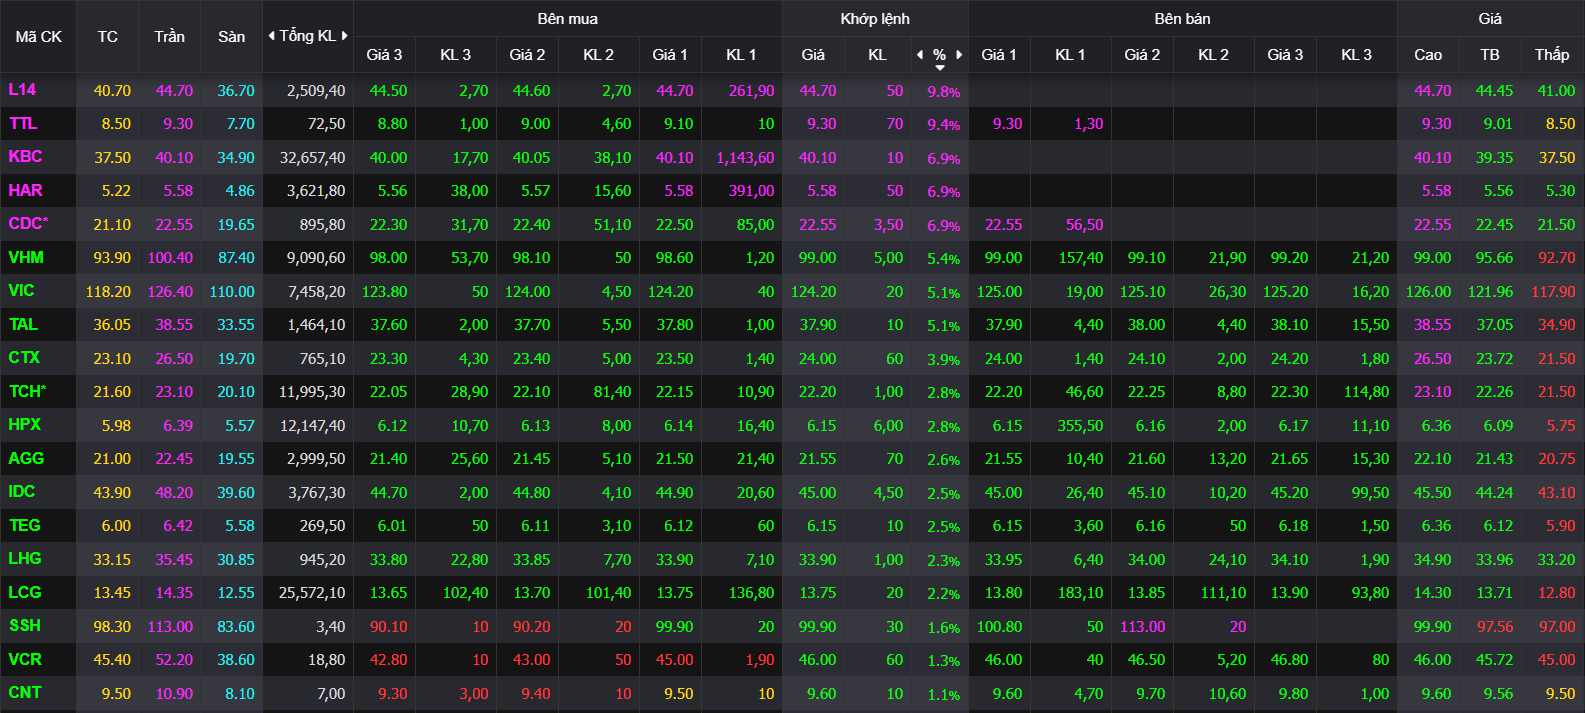Click the 1,143,60 buy volume for KBC

coord(745,158)
